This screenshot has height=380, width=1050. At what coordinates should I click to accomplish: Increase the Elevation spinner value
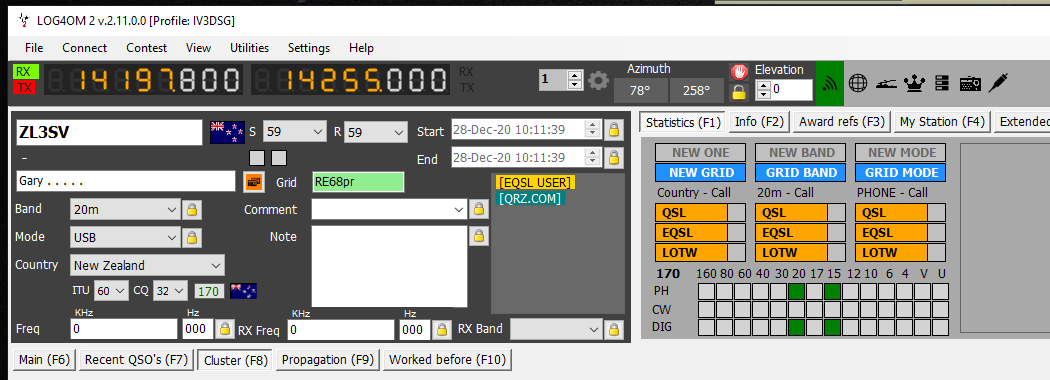click(x=763, y=85)
